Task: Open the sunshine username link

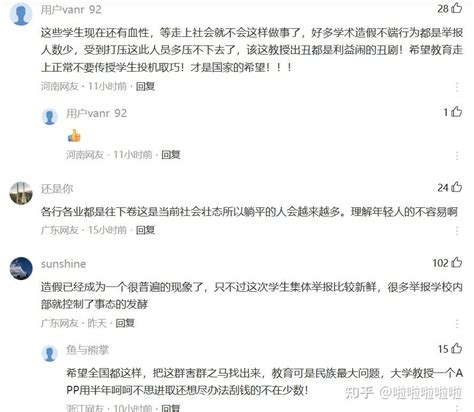Action: [x=63, y=264]
